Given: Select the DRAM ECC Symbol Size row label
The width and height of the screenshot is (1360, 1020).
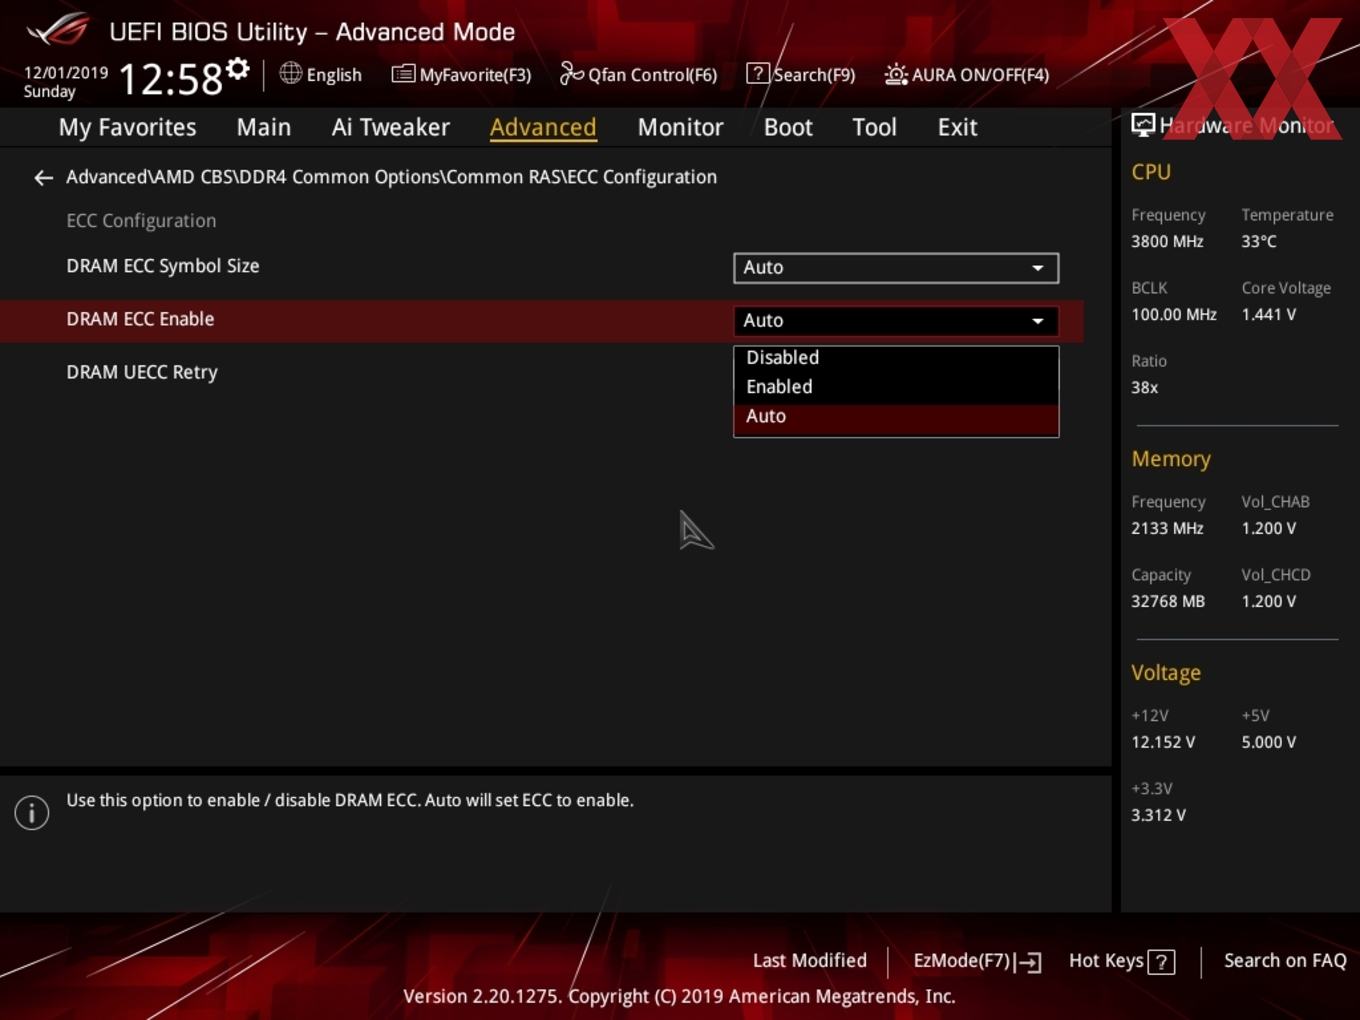Looking at the screenshot, I should point(163,266).
